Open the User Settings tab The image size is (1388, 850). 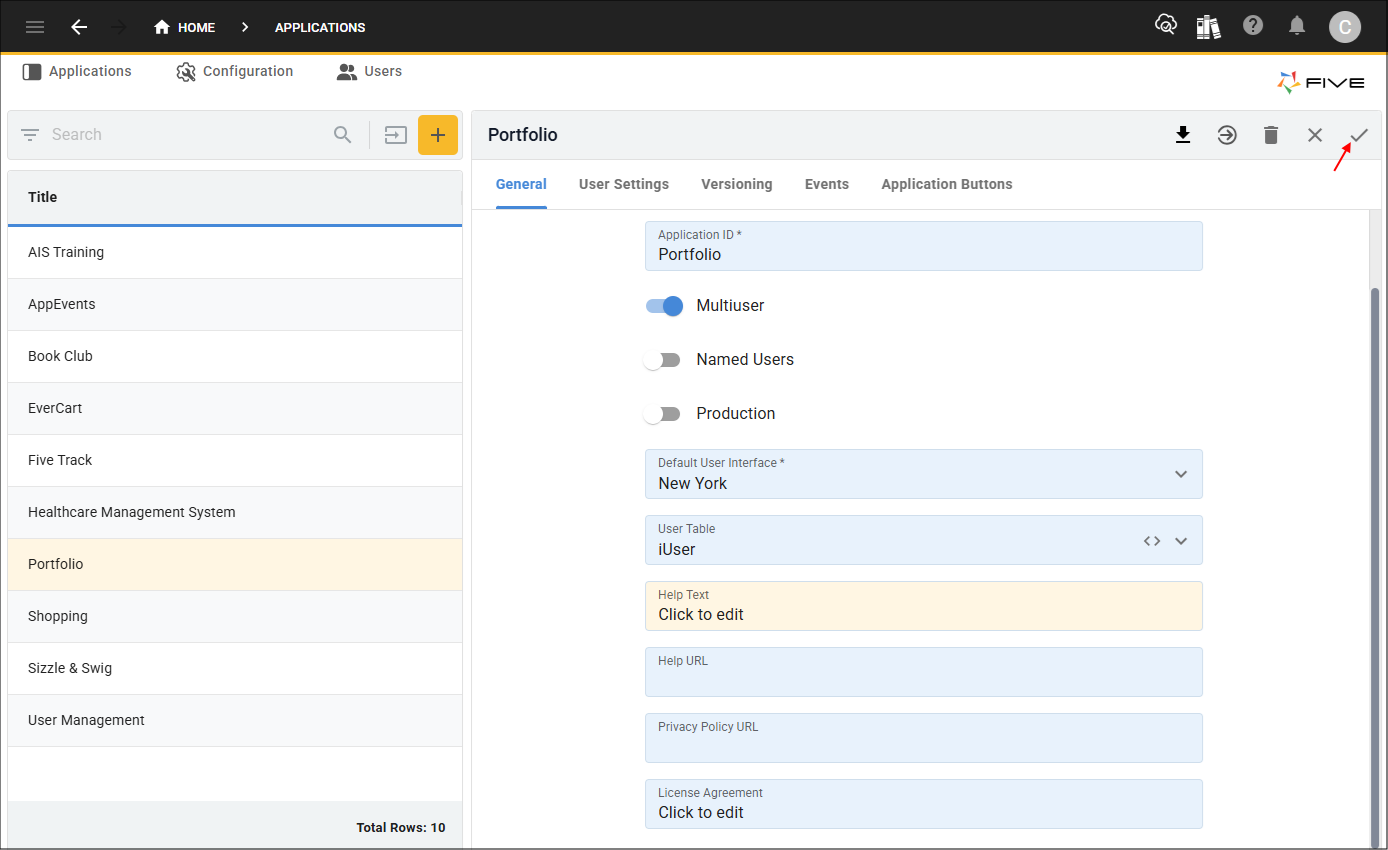[x=623, y=184]
